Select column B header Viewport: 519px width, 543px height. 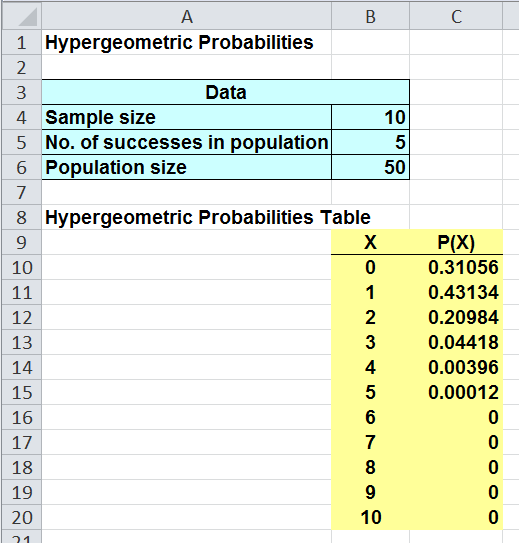click(x=370, y=16)
